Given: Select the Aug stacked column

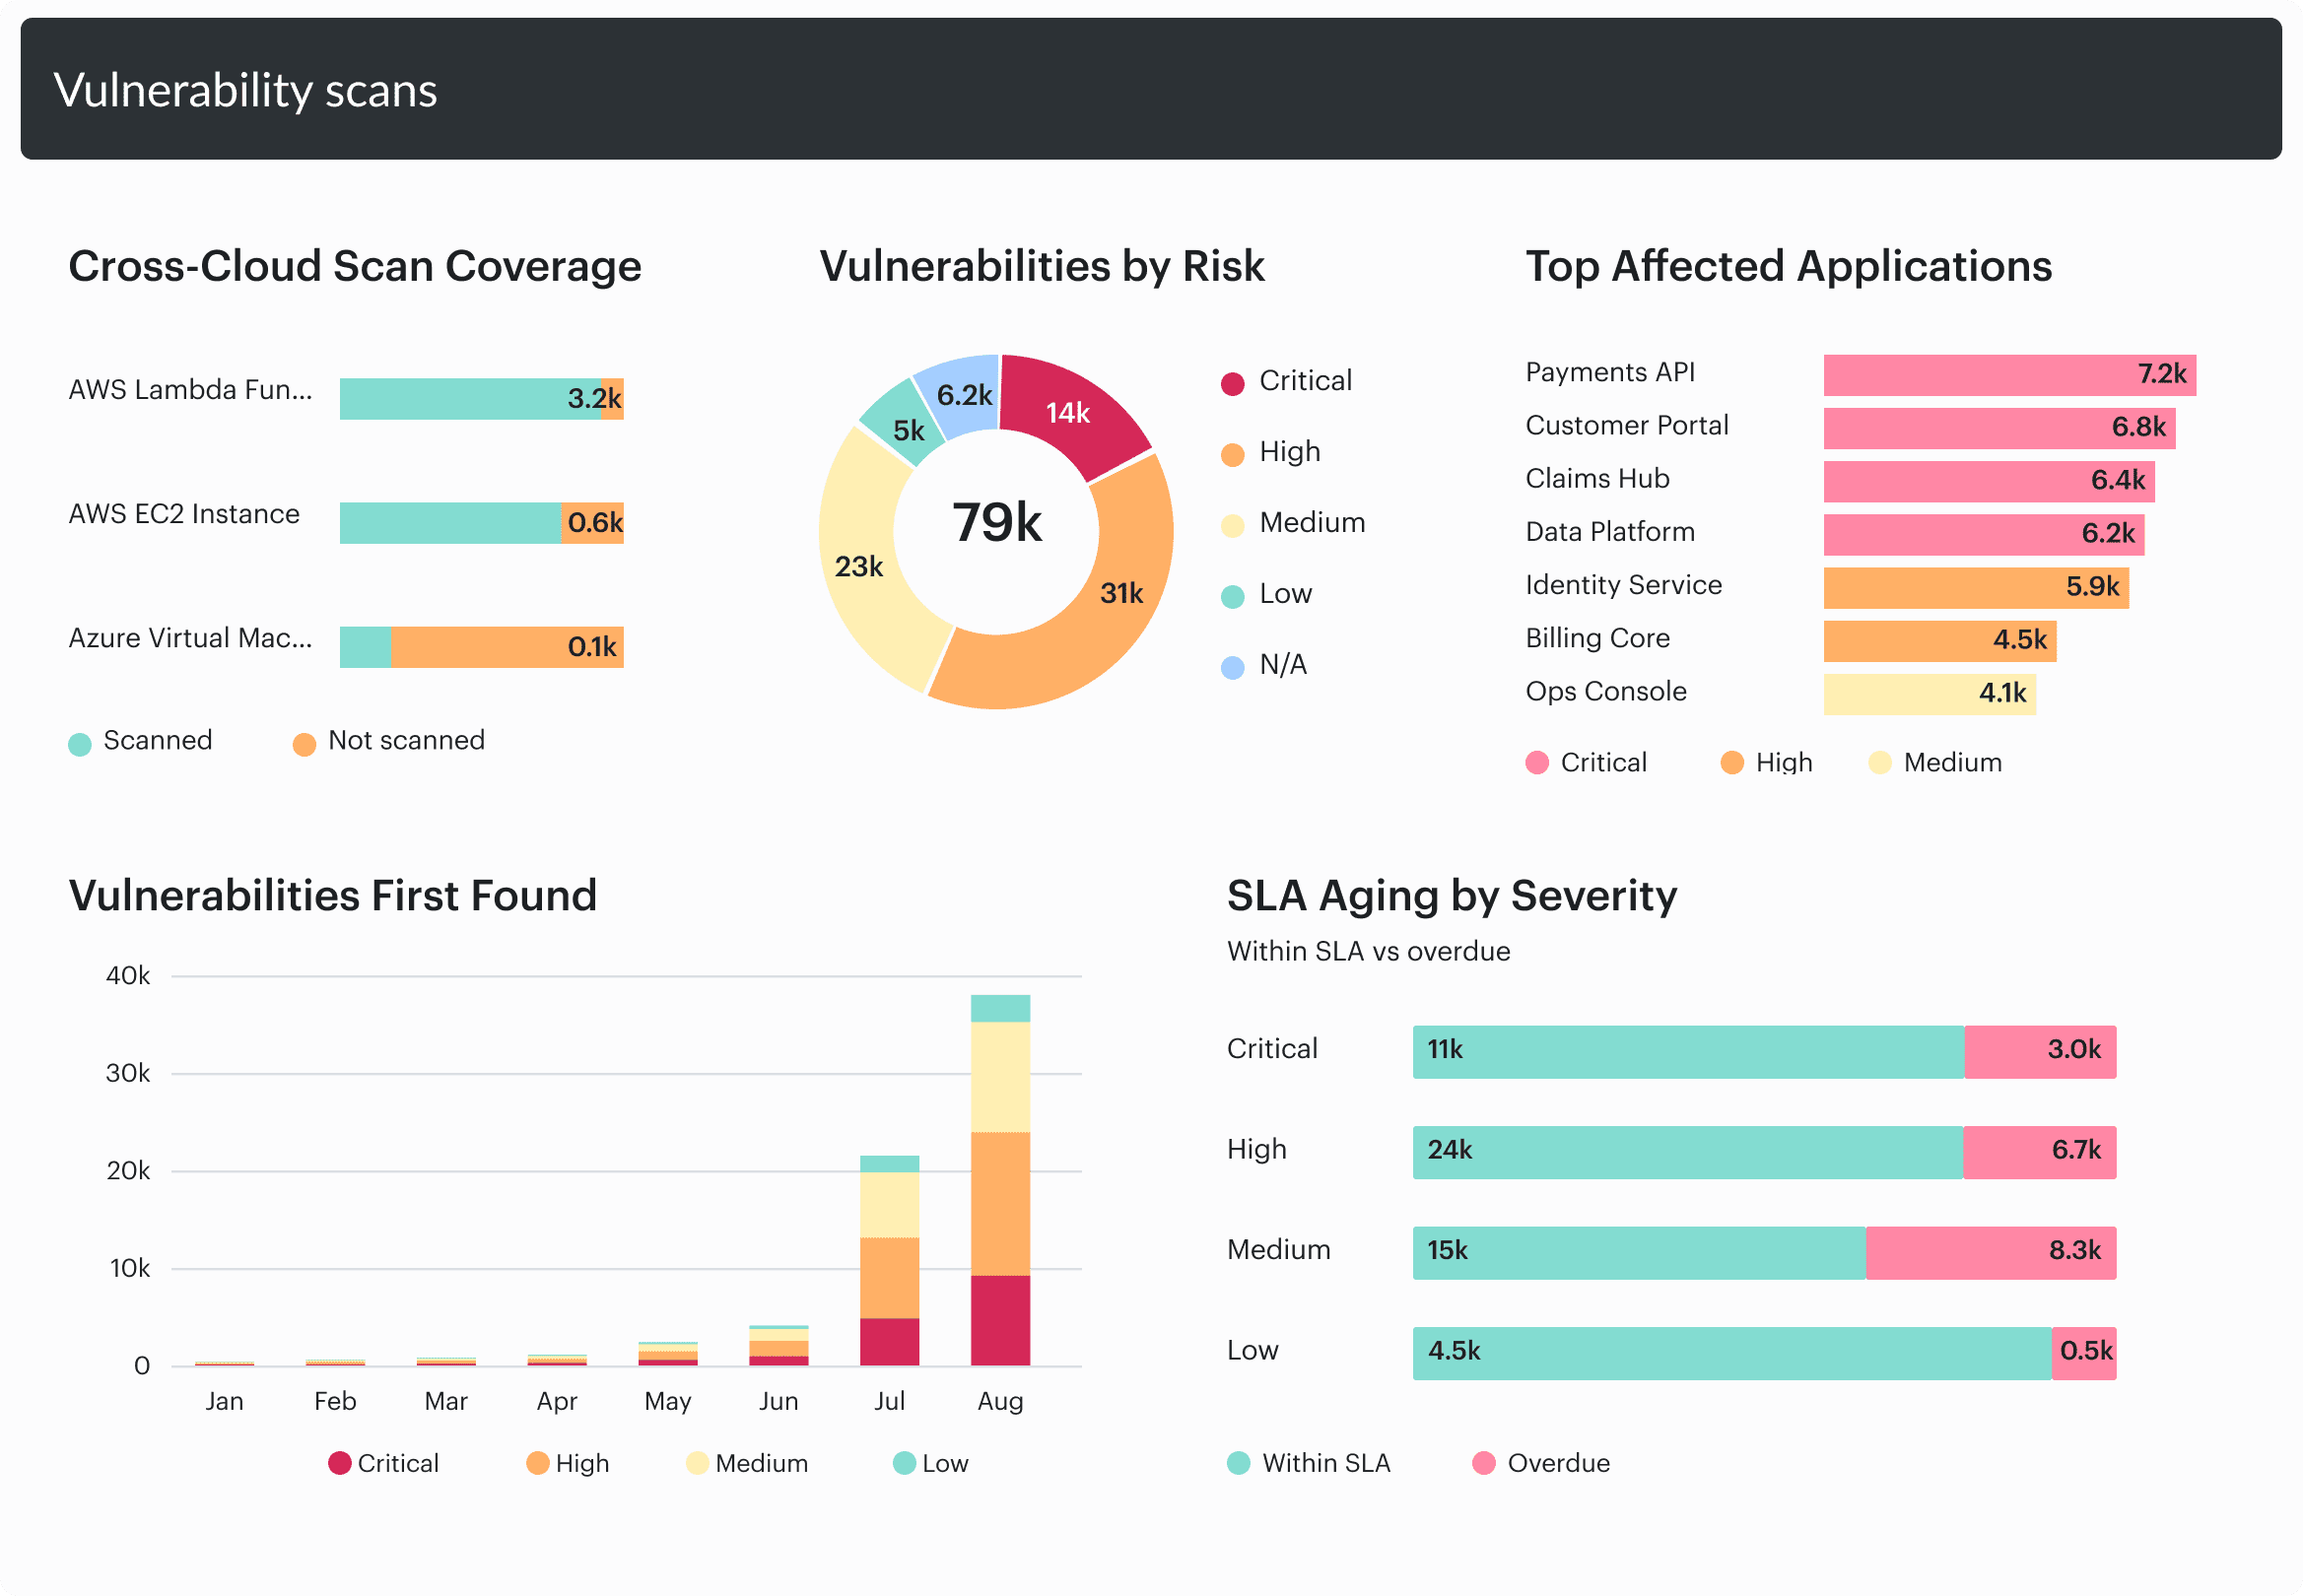Looking at the screenshot, I should click(x=1000, y=1180).
